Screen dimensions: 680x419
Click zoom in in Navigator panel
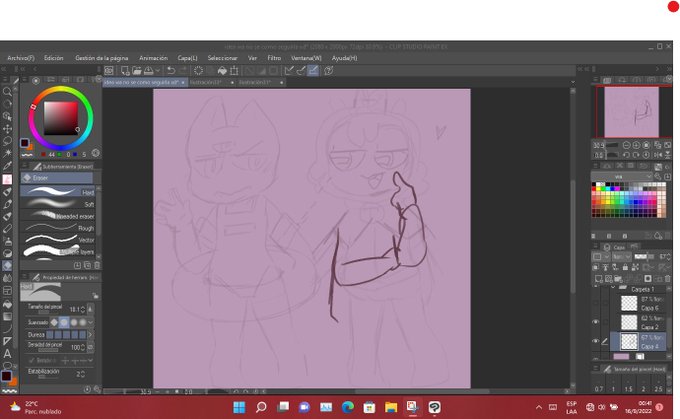click(636, 145)
